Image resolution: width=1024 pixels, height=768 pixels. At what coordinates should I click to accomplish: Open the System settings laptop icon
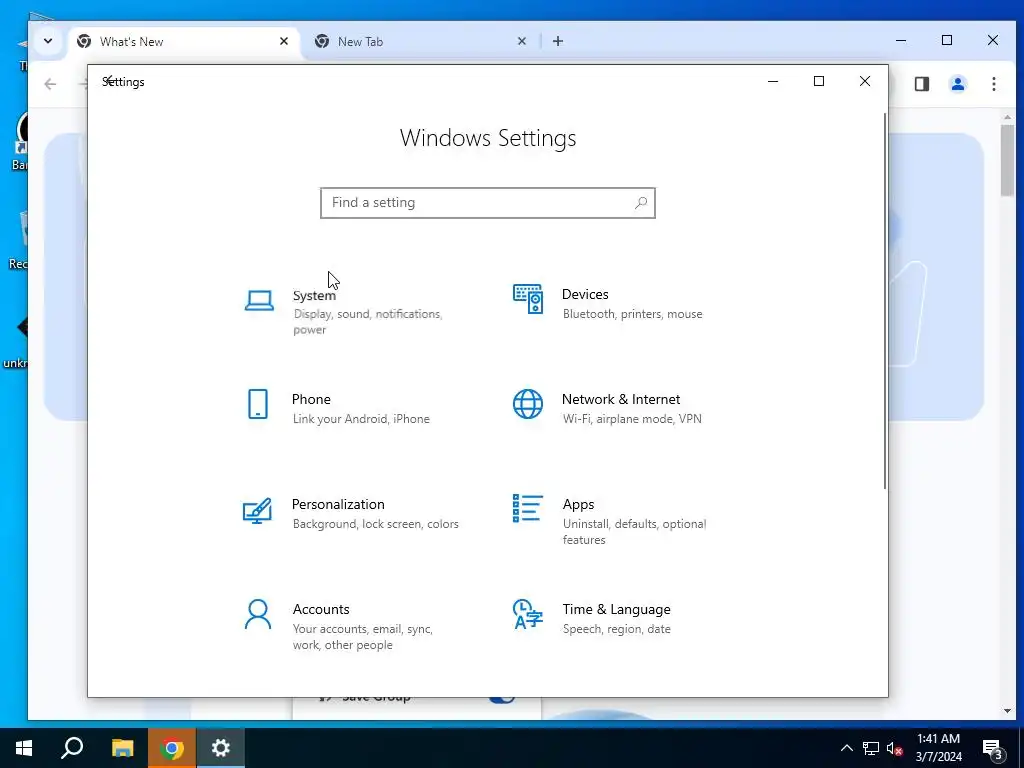259,300
